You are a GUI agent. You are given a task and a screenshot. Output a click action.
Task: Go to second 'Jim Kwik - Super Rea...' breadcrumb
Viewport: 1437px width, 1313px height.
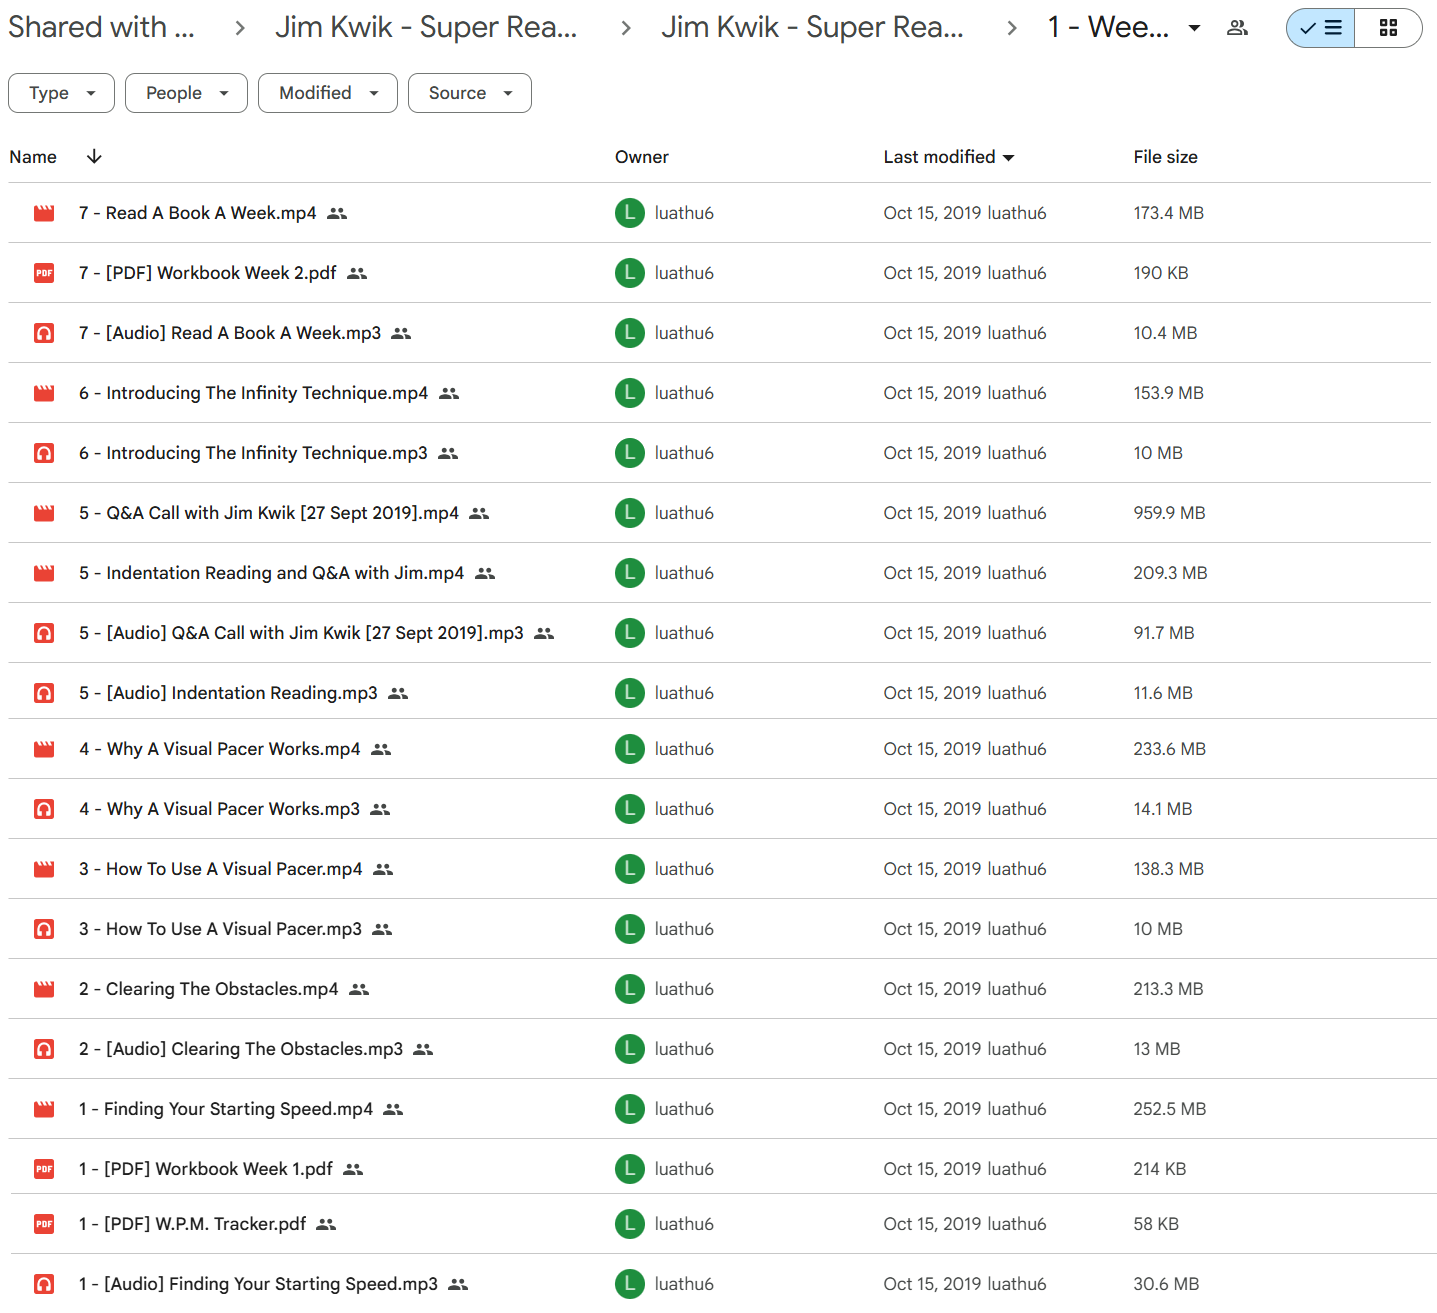pyautogui.click(x=812, y=27)
